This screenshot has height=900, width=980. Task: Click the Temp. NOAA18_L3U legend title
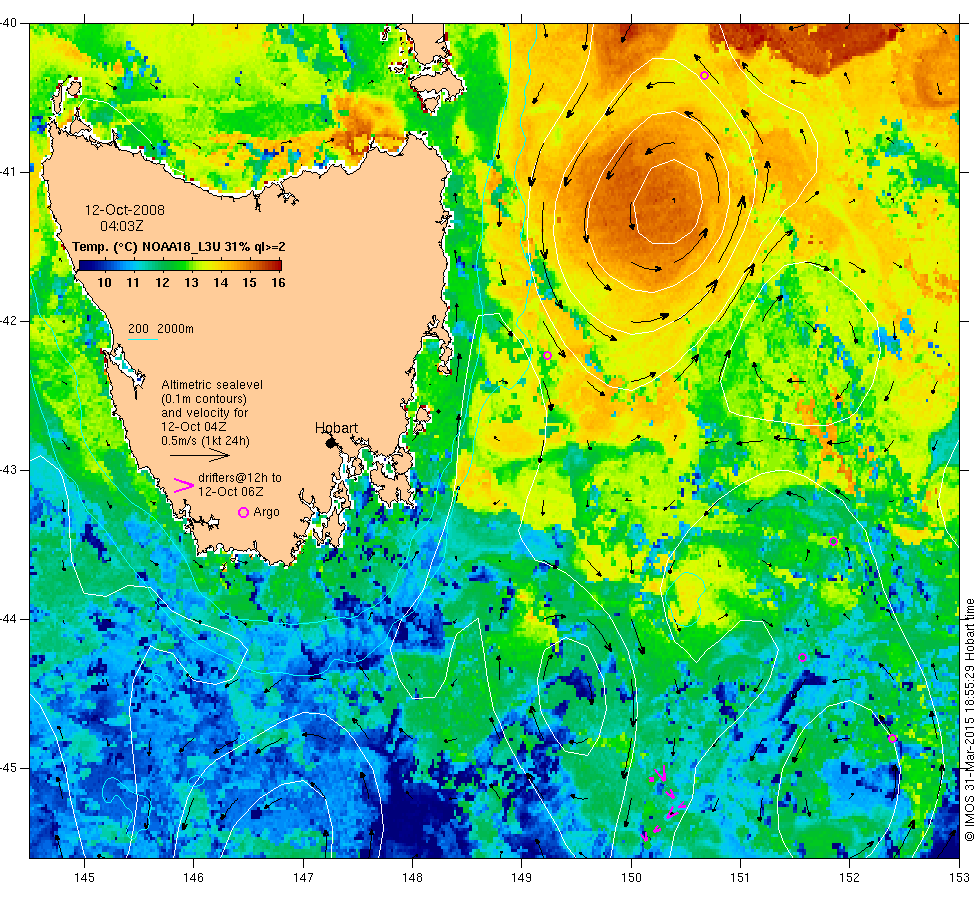coord(179,247)
